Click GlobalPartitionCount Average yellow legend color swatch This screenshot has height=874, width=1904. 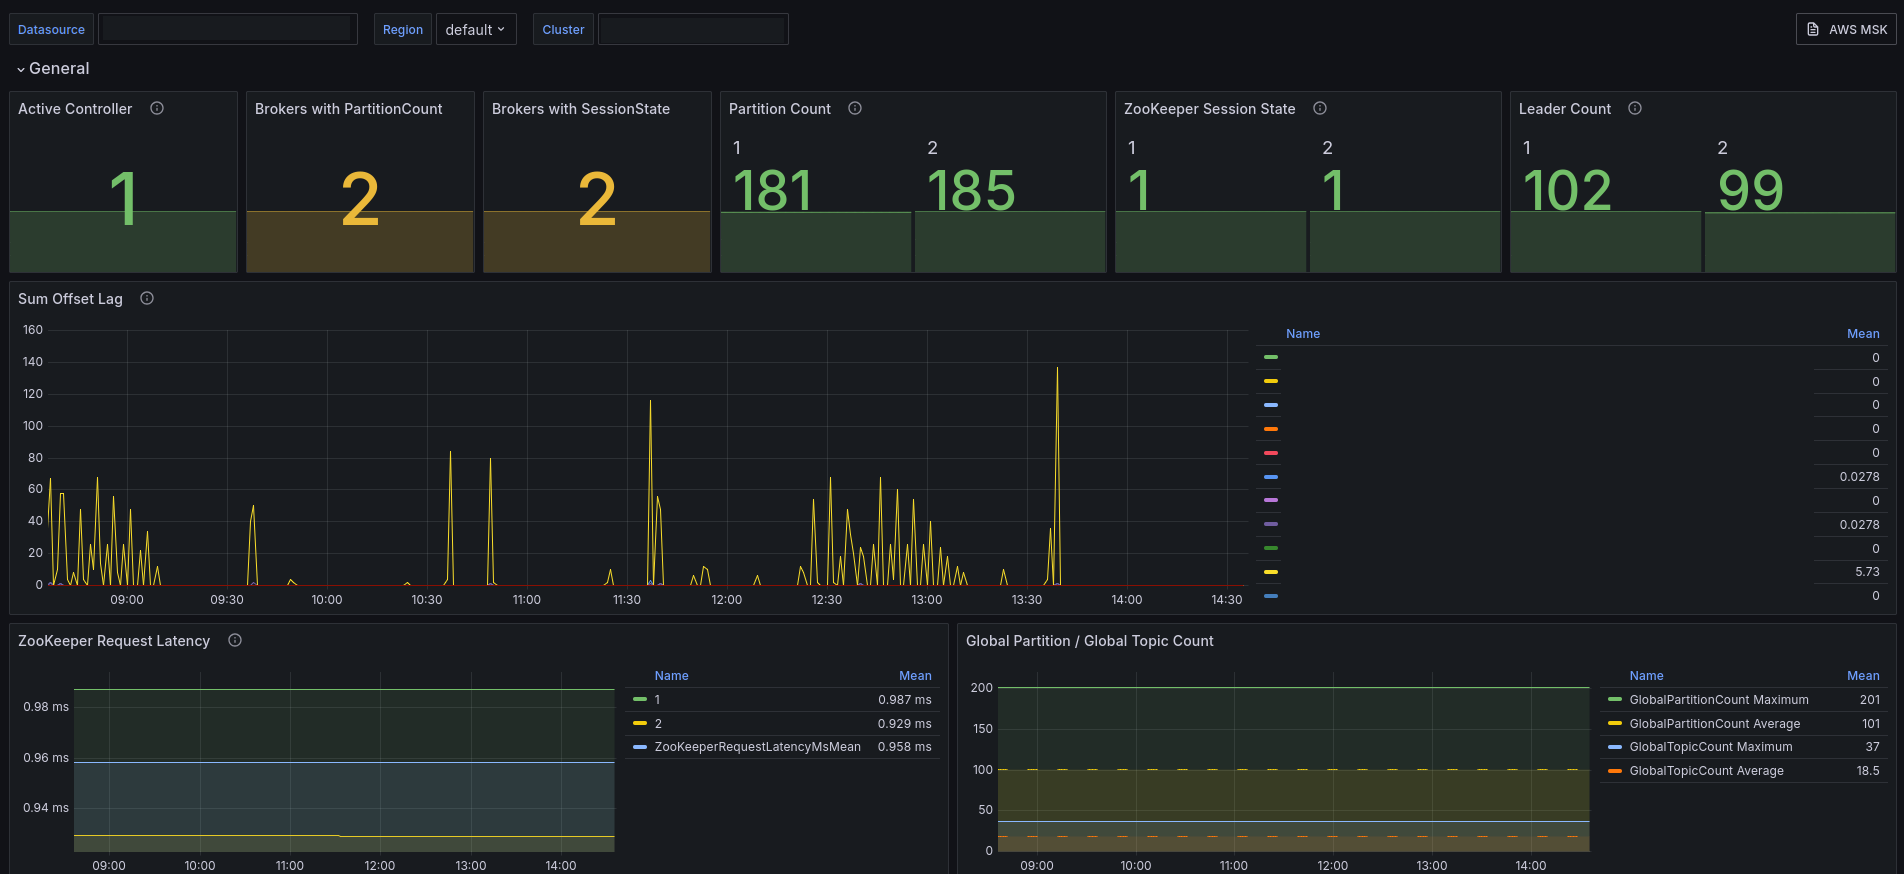tap(1614, 724)
